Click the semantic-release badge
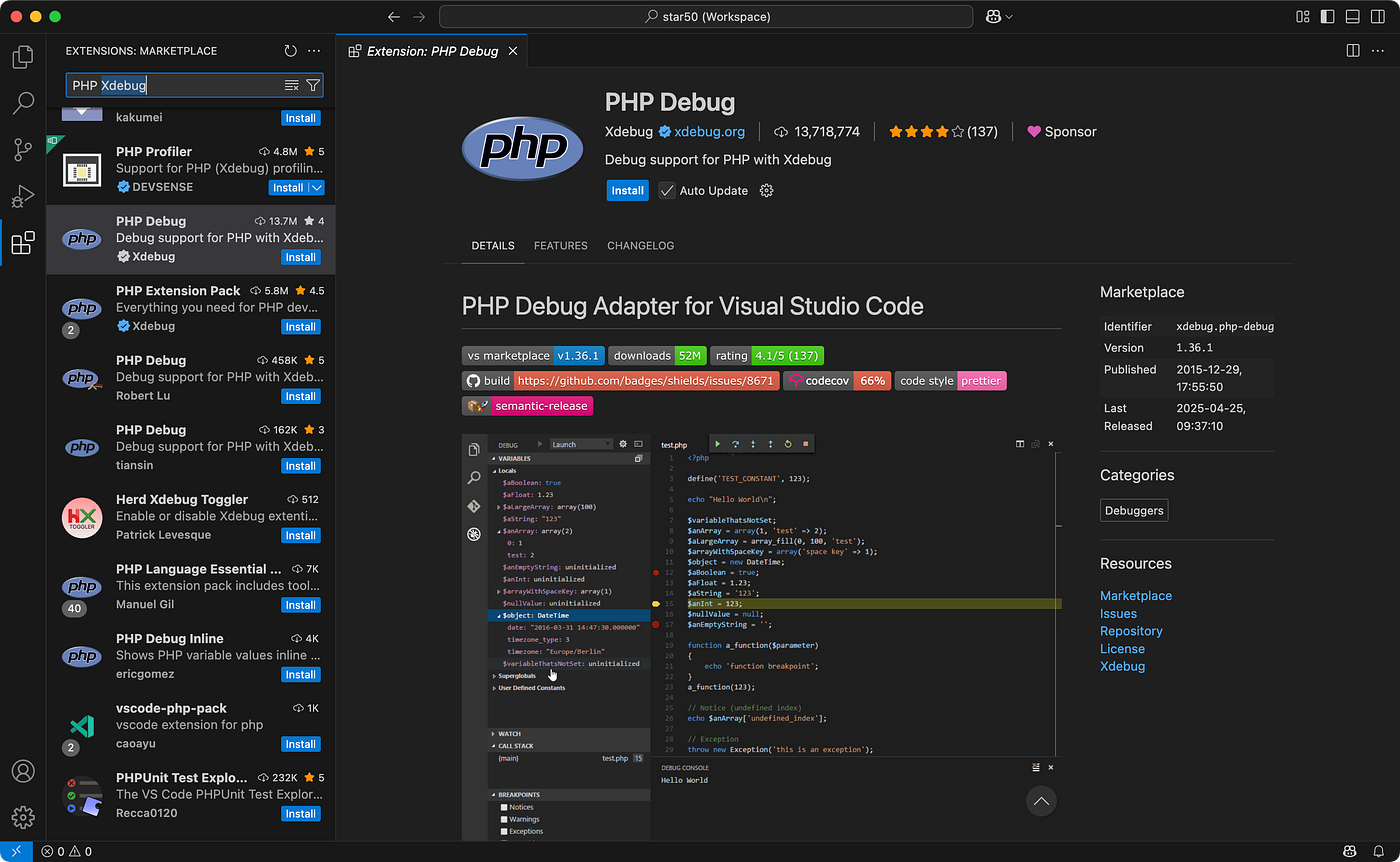 click(x=527, y=406)
